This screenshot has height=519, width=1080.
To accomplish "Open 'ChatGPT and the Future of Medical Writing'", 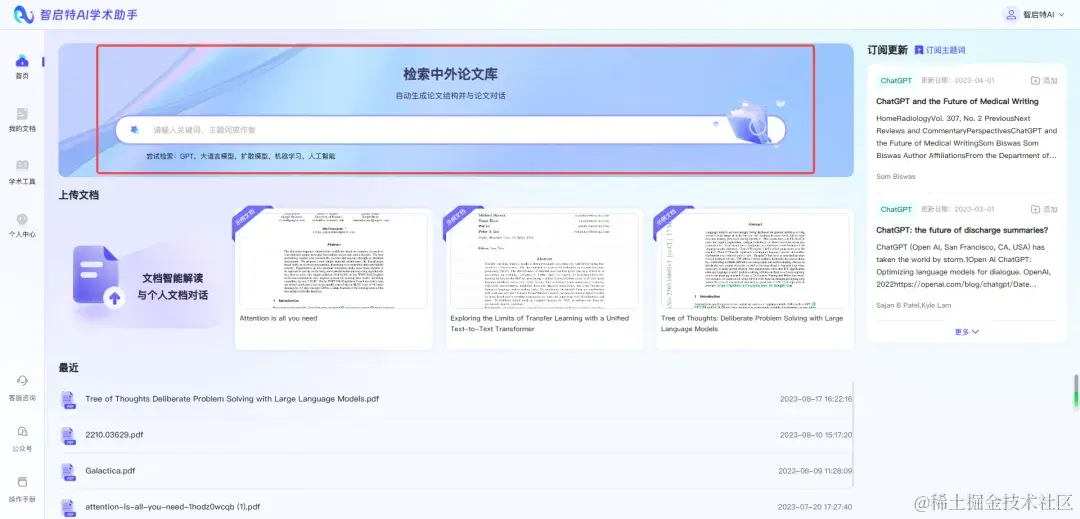I will 957,101.
